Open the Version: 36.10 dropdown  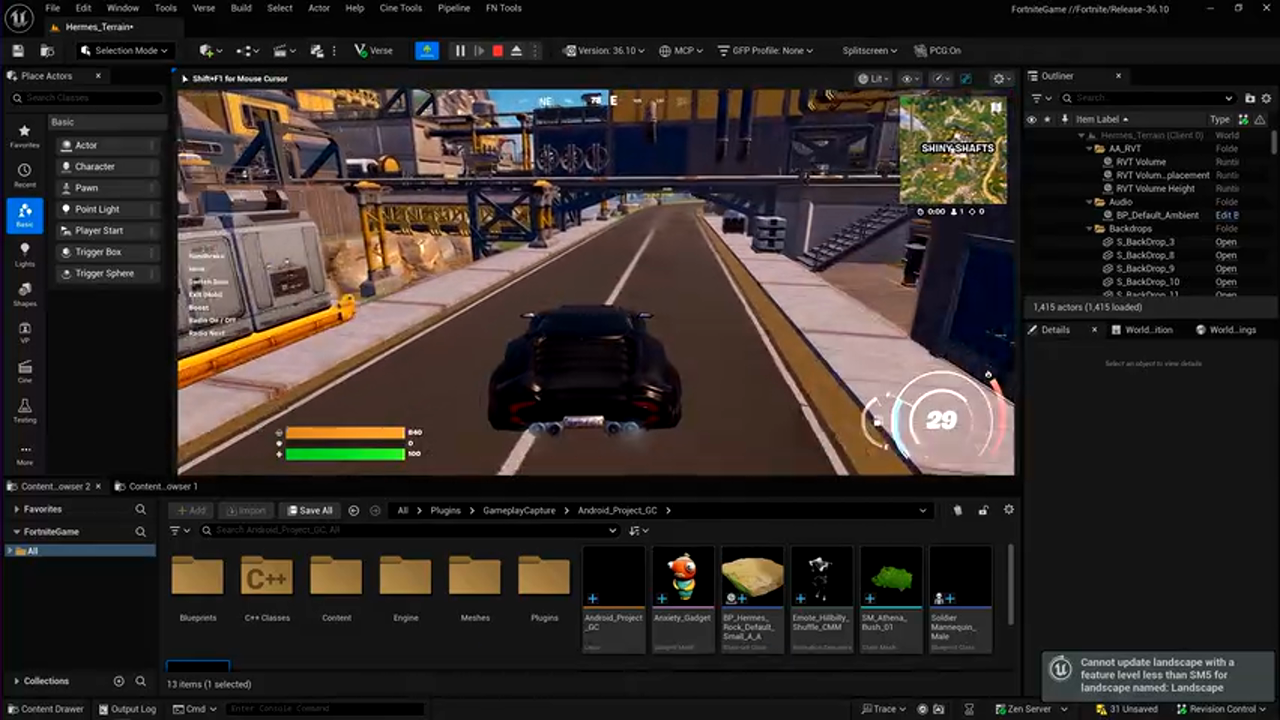pyautogui.click(x=601, y=50)
